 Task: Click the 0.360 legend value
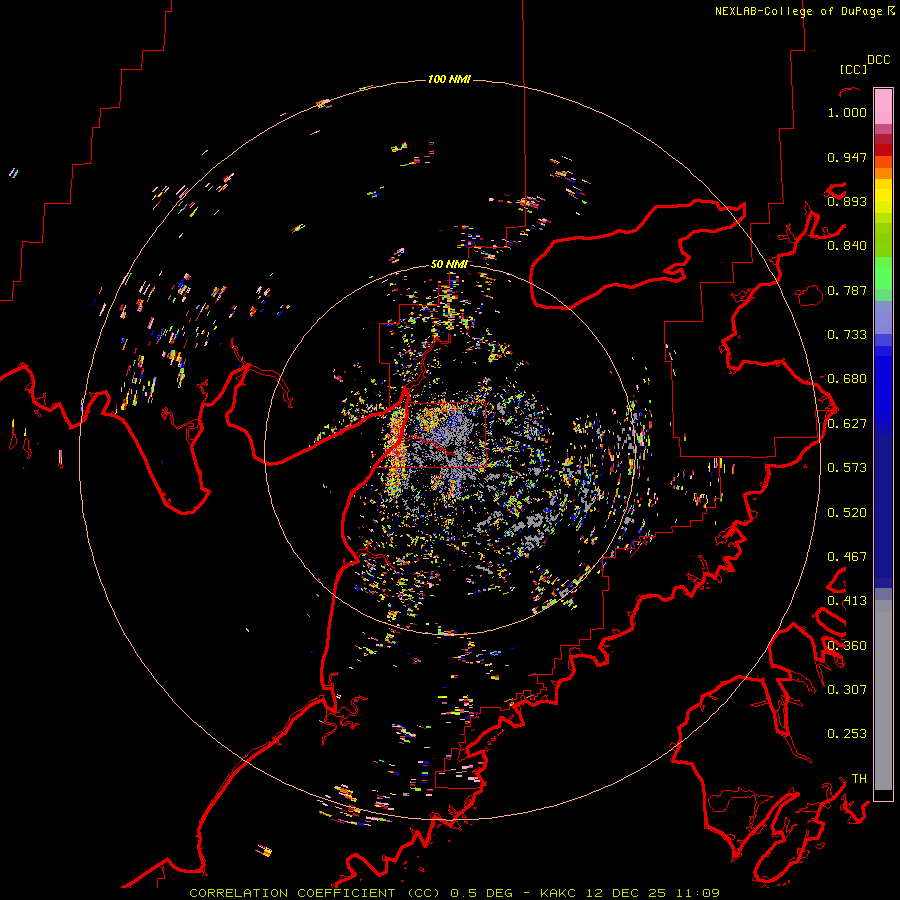click(847, 646)
